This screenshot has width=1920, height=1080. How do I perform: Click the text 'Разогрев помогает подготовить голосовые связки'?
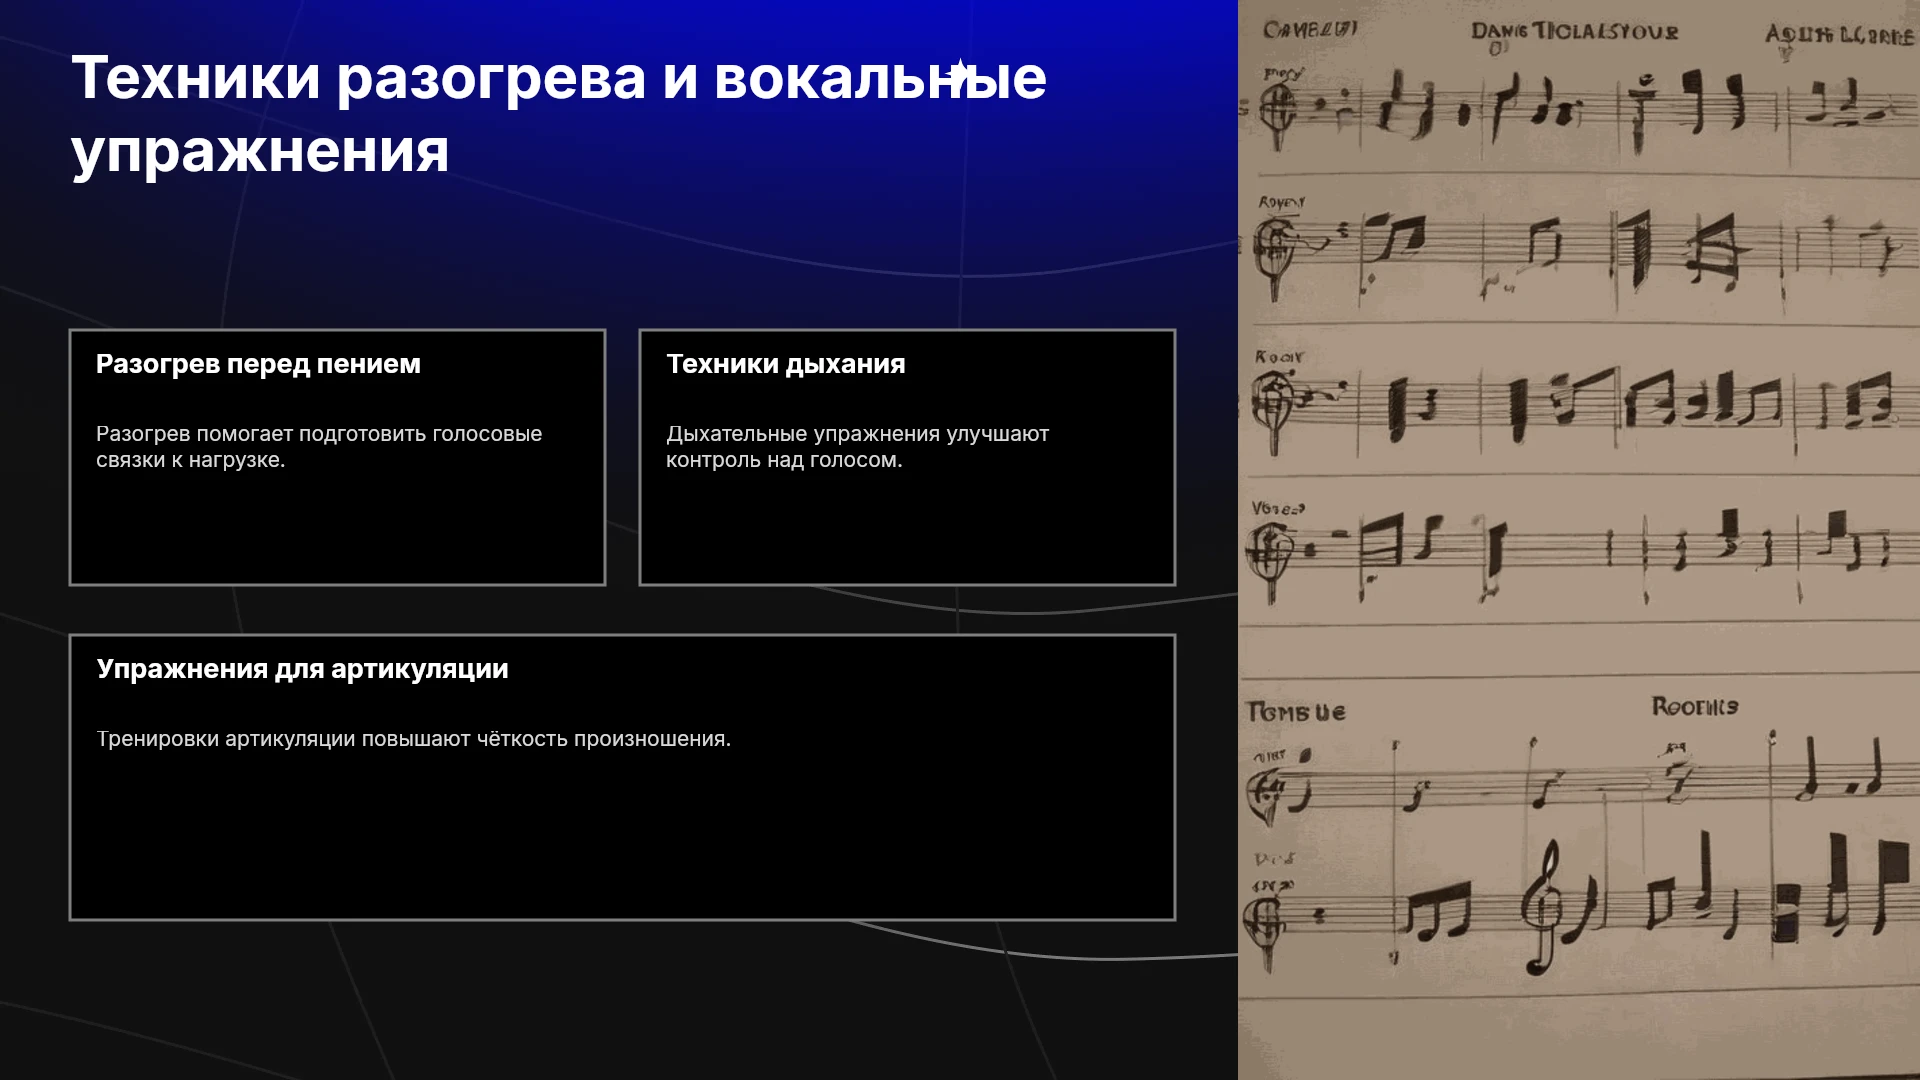tap(319, 447)
